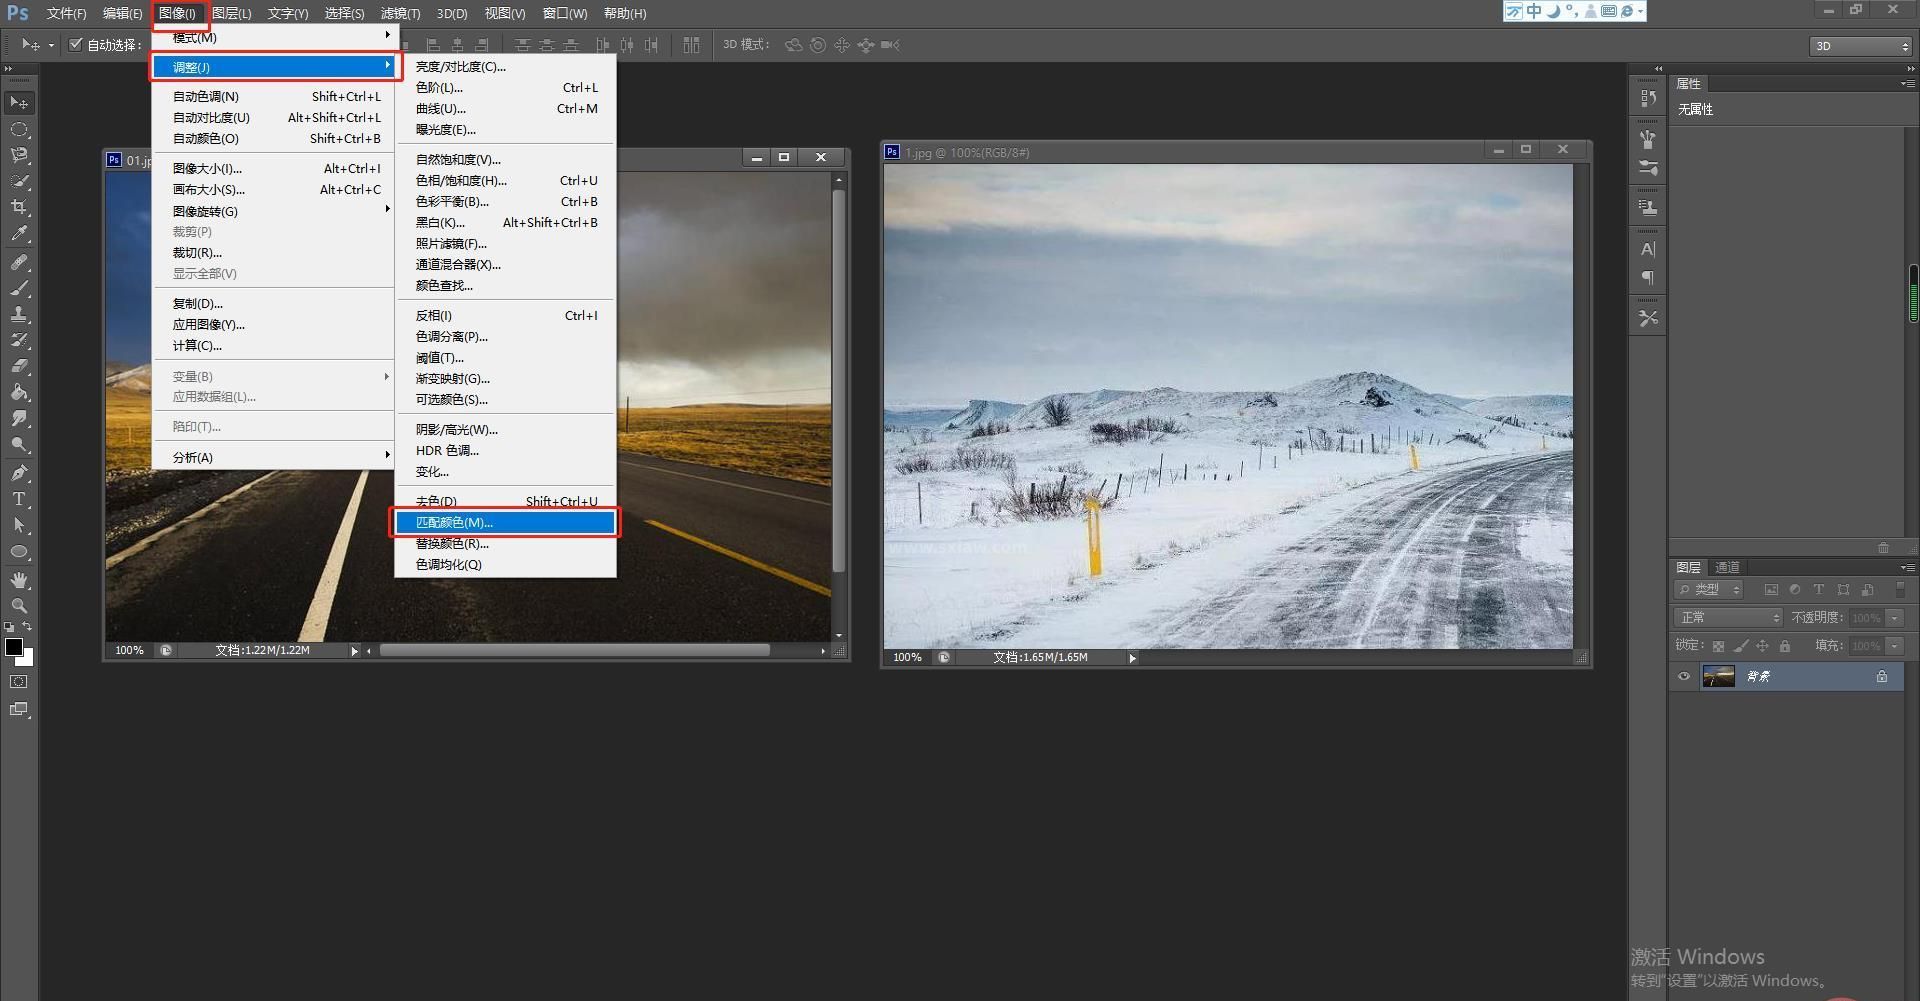This screenshot has width=1920, height=1001.
Task: Choose Hue/Saturation in the submenu
Action: (505, 180)
